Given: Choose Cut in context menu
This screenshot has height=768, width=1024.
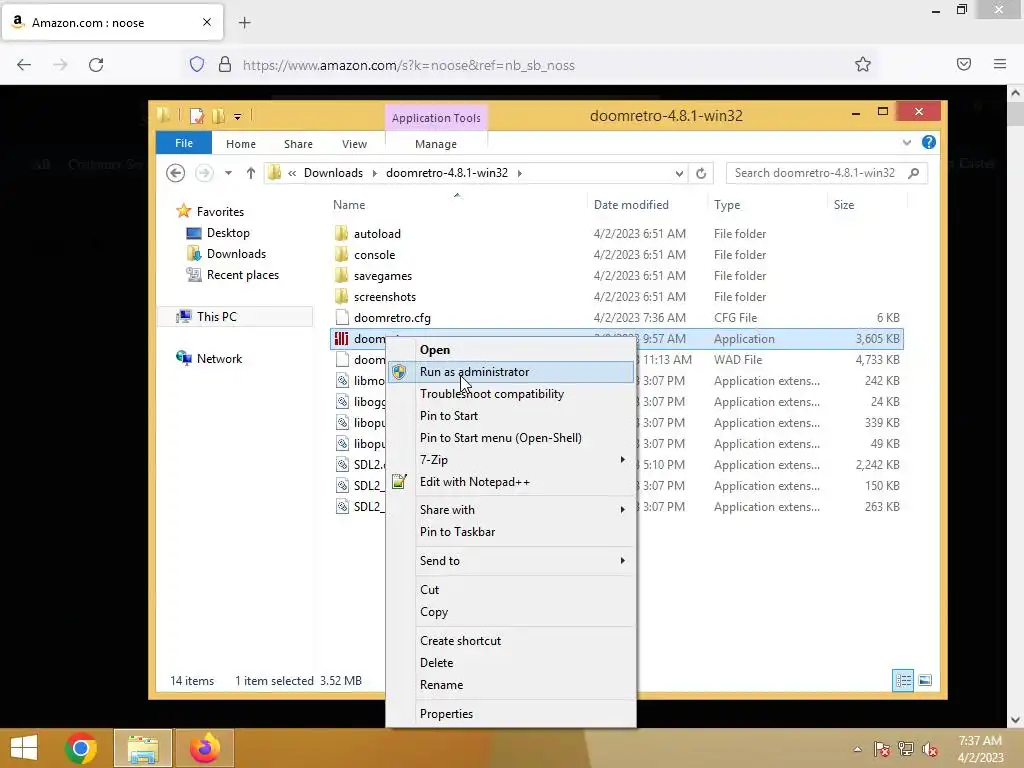Looking at the screenshot, I should tap(511, 589).
